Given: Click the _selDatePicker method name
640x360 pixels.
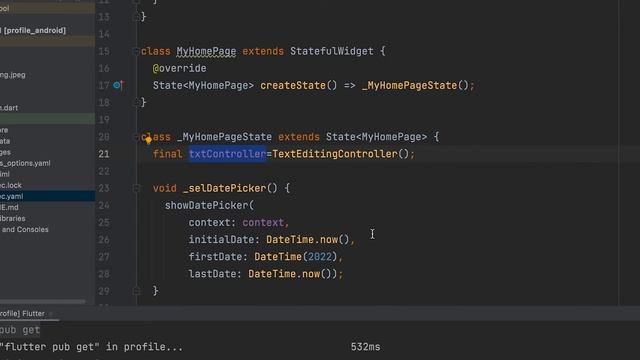Looking at the screenshot, I should click(x=224, y=188).
